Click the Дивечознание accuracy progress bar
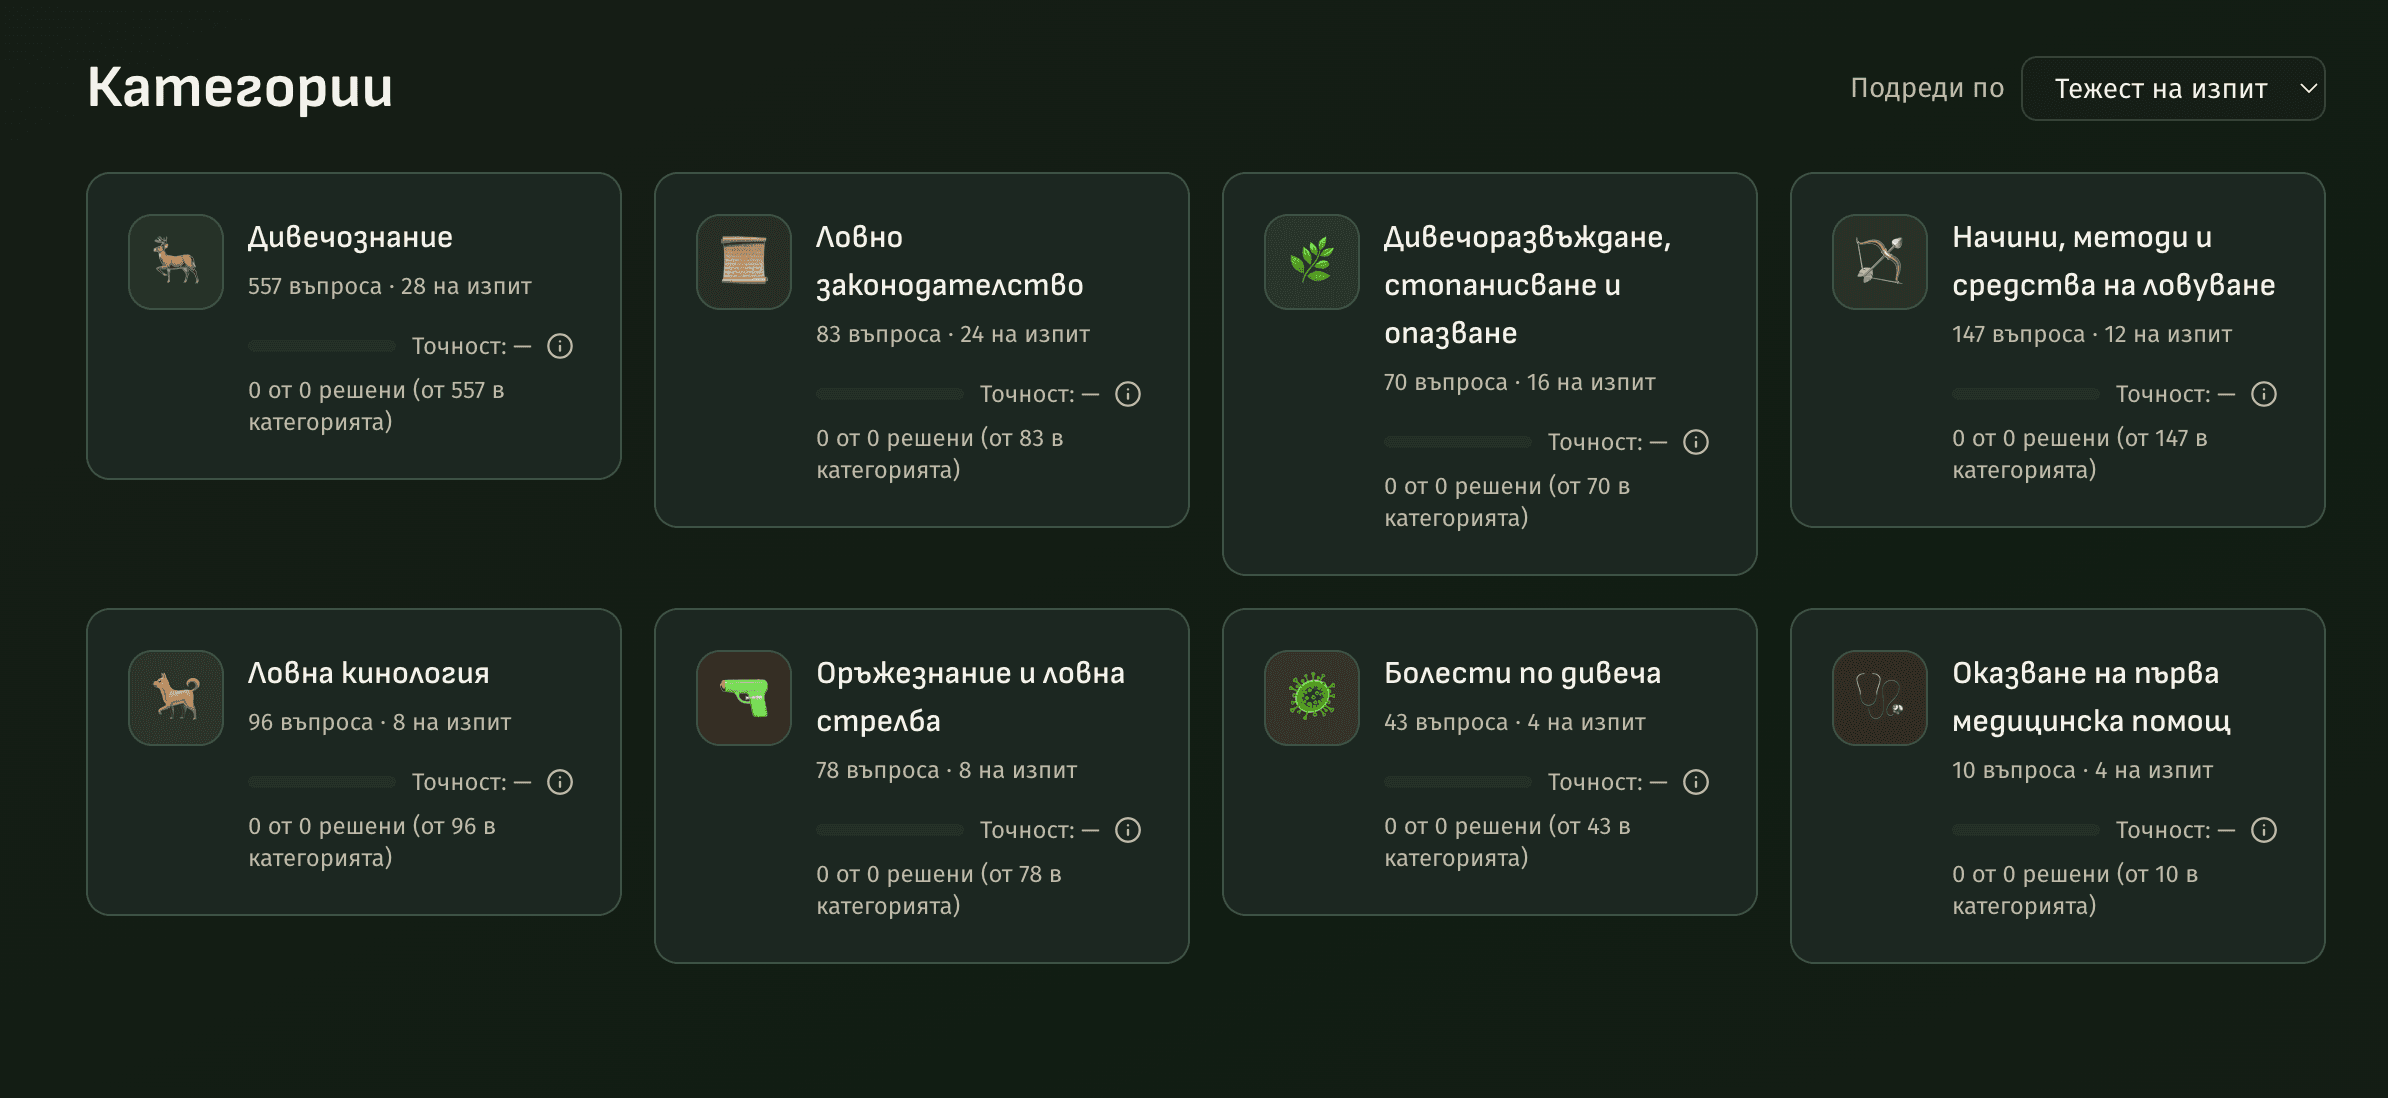The image size is (2388, 1098). [x=322, y=346]
